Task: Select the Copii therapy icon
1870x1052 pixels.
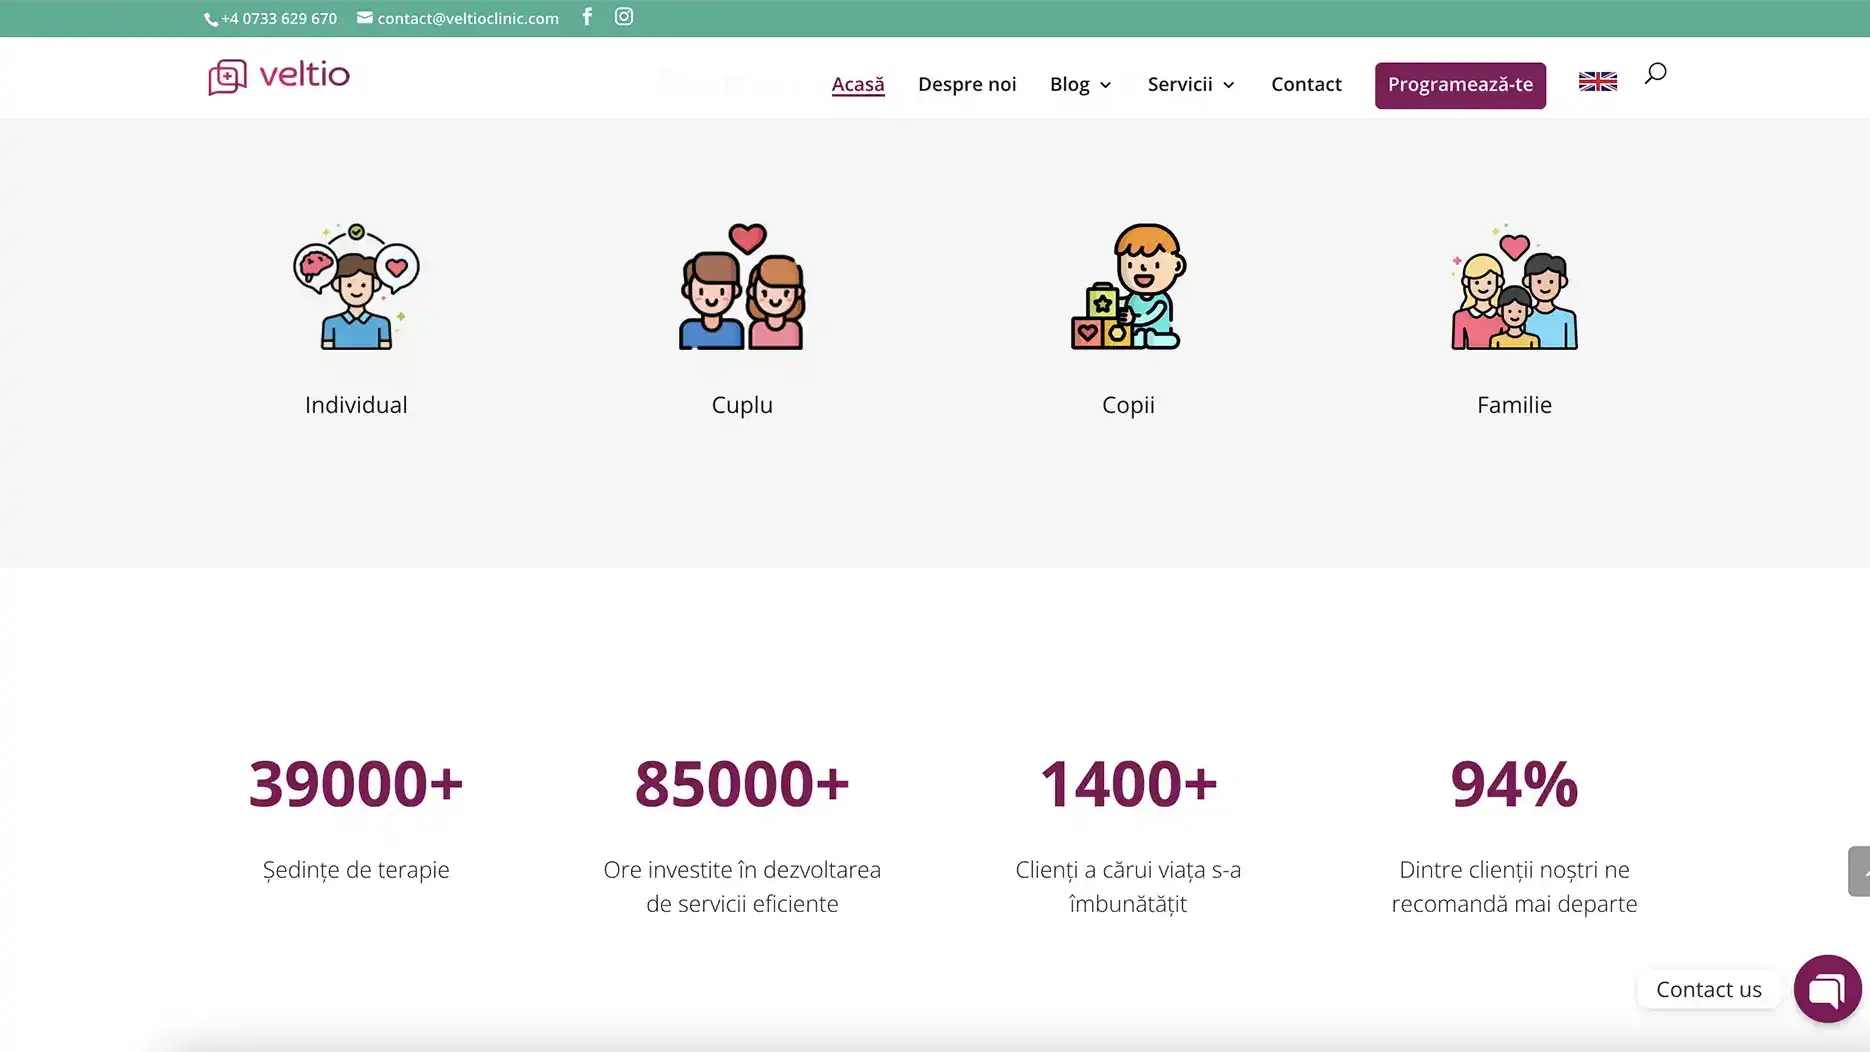Action: (x=1128, y=287)
